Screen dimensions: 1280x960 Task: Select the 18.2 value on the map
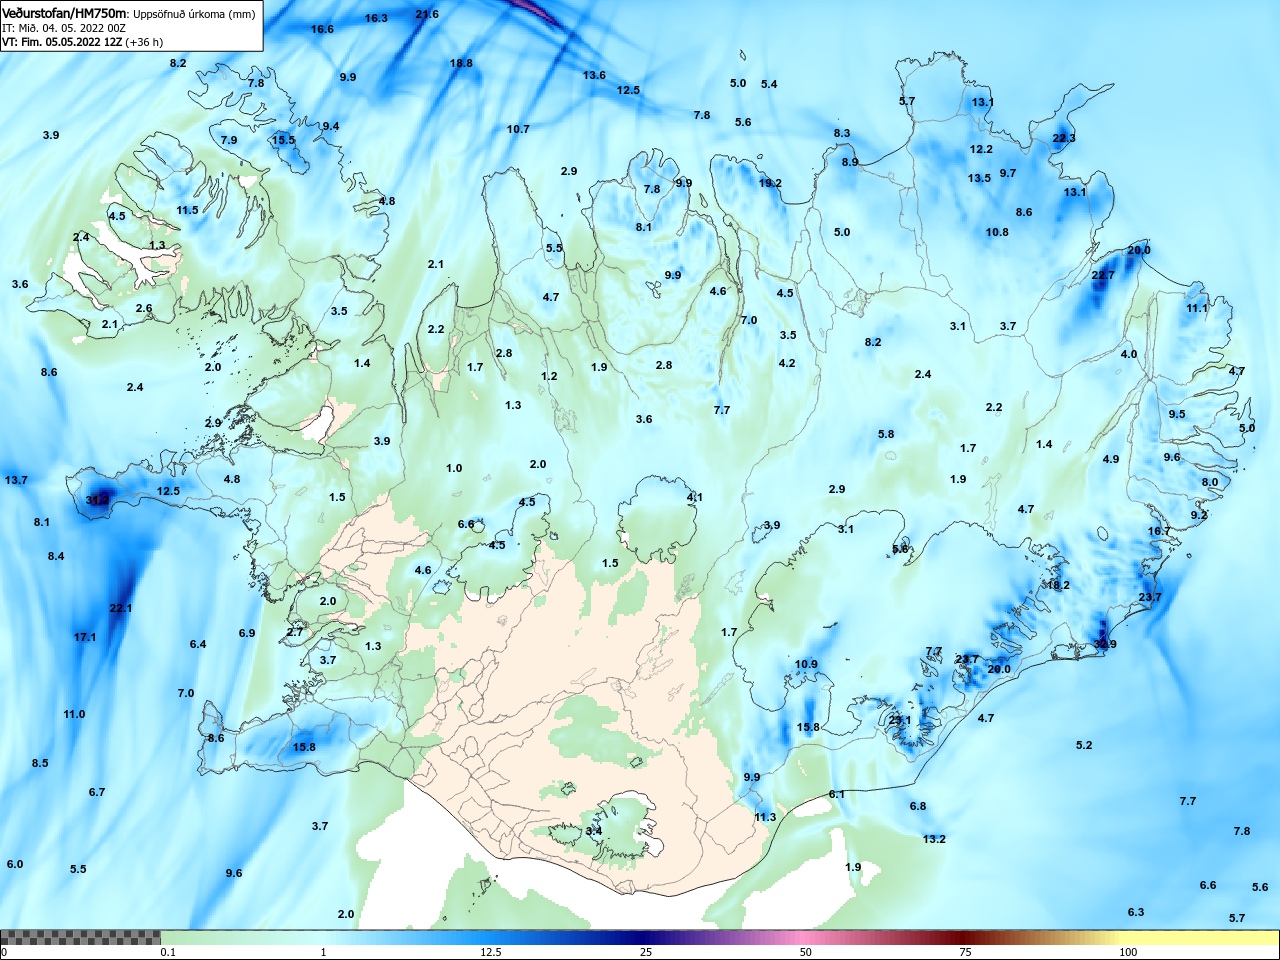[x=1058, y=585]
